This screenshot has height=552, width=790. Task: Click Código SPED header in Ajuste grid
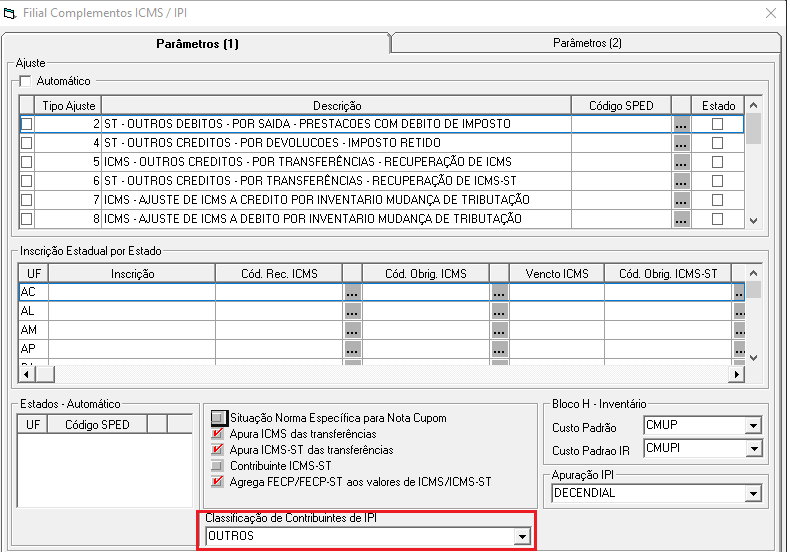tap(621, 106)
